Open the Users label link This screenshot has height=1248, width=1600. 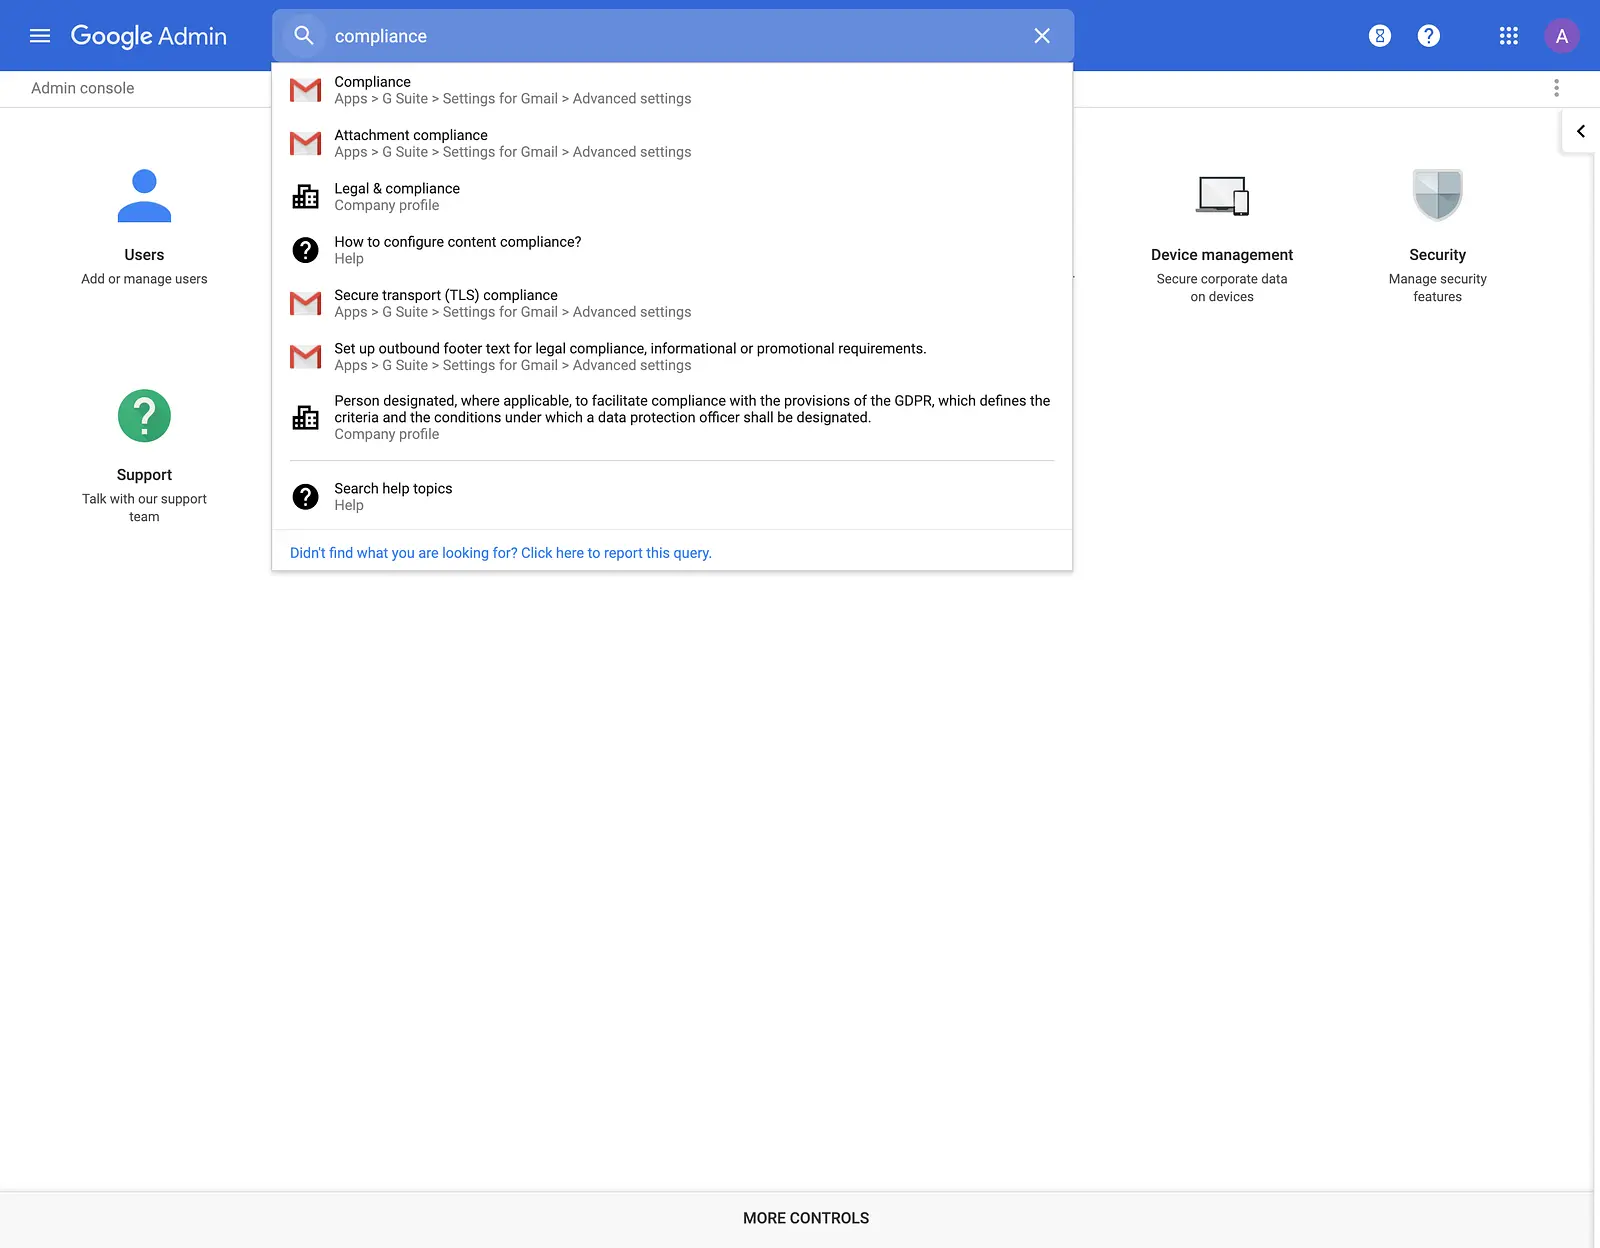coord(144,255)
